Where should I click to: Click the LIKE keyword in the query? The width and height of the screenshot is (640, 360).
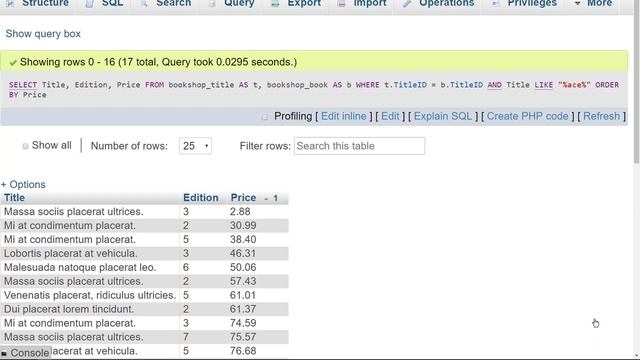544,85
